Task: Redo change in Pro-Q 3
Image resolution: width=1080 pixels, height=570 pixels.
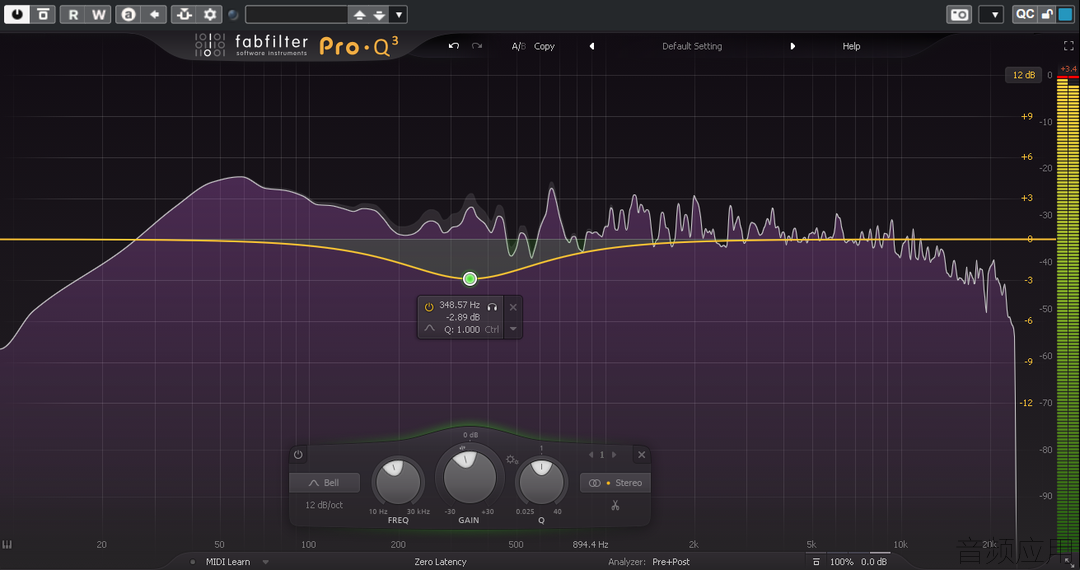Action: click(477, 46)
